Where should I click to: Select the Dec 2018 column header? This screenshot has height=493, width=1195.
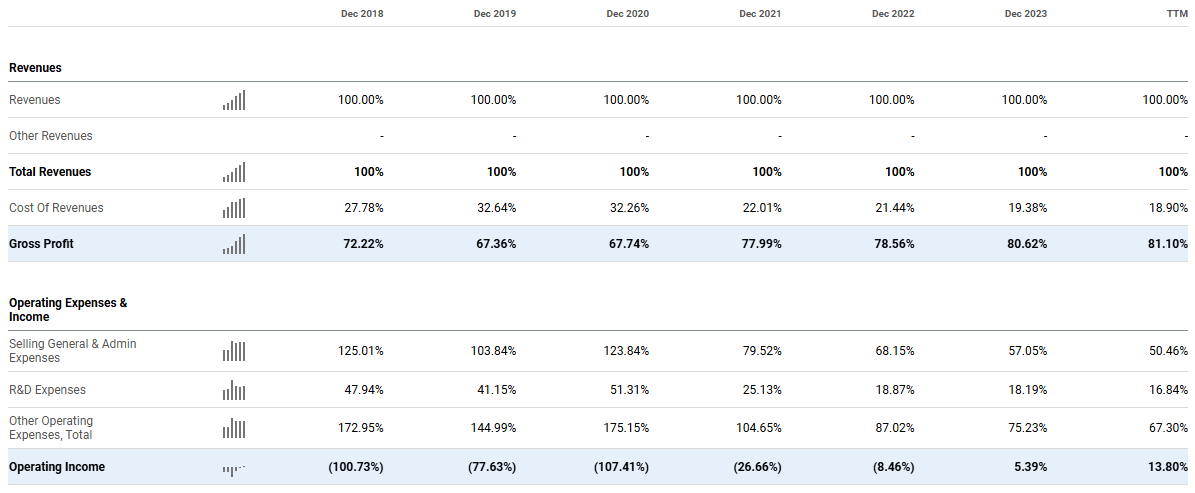click(x=361, y=14)
